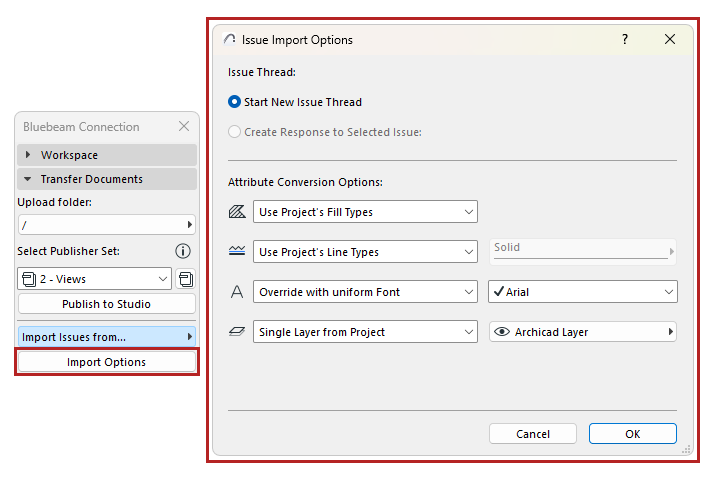Click the Publish to Studio button
Image resolution: width=712 pixels, height=479 pixels.
point(106,304)
